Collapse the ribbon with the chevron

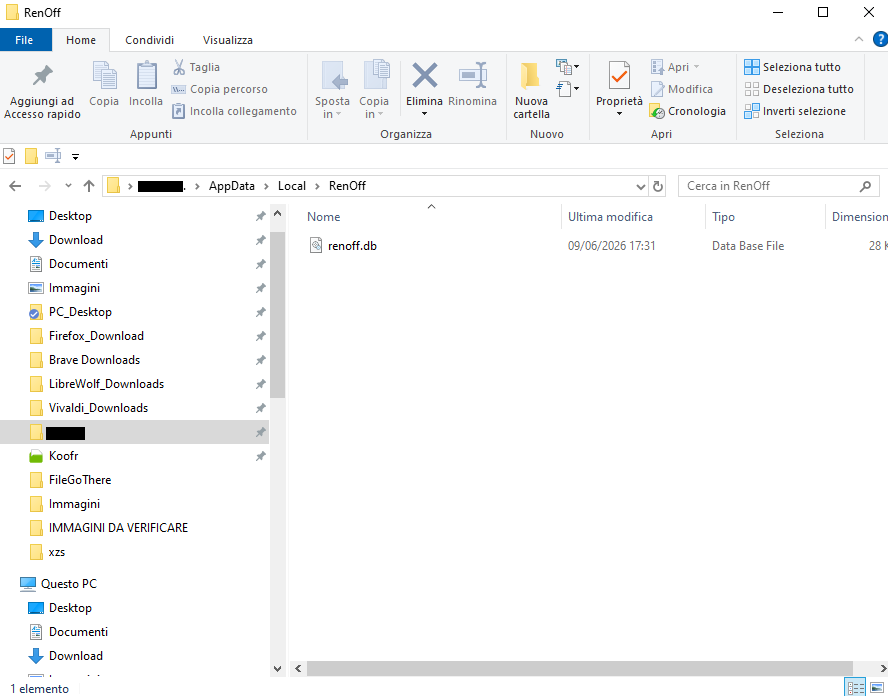click(859, 39)
